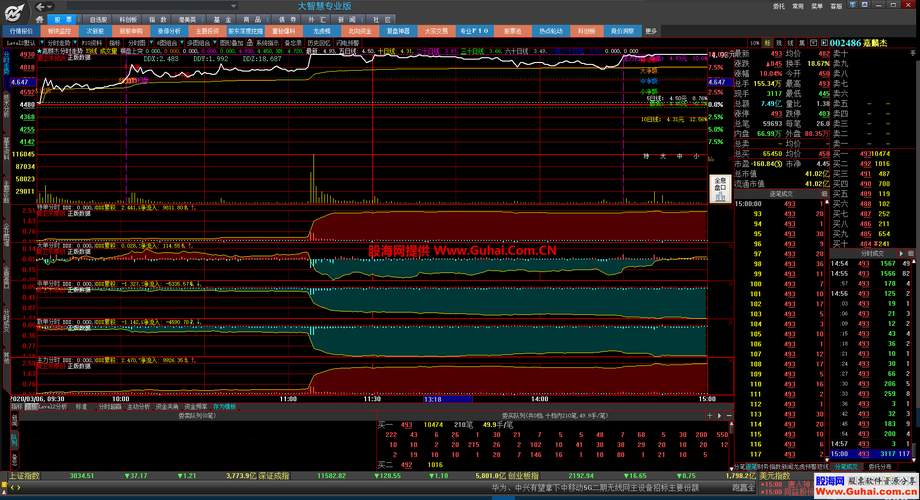
Task: Click the 板块监控 button
Action: [59, 31]
